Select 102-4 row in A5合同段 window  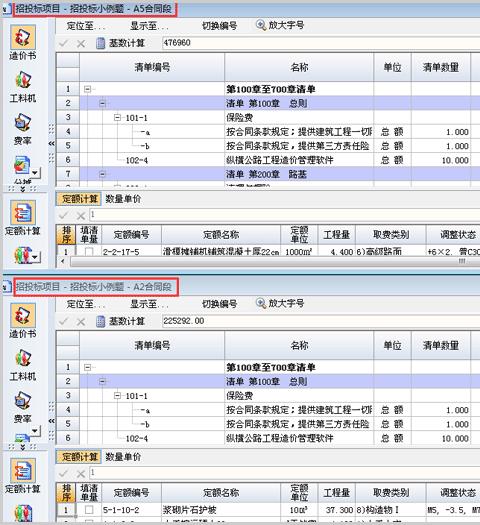coord(268,160)
